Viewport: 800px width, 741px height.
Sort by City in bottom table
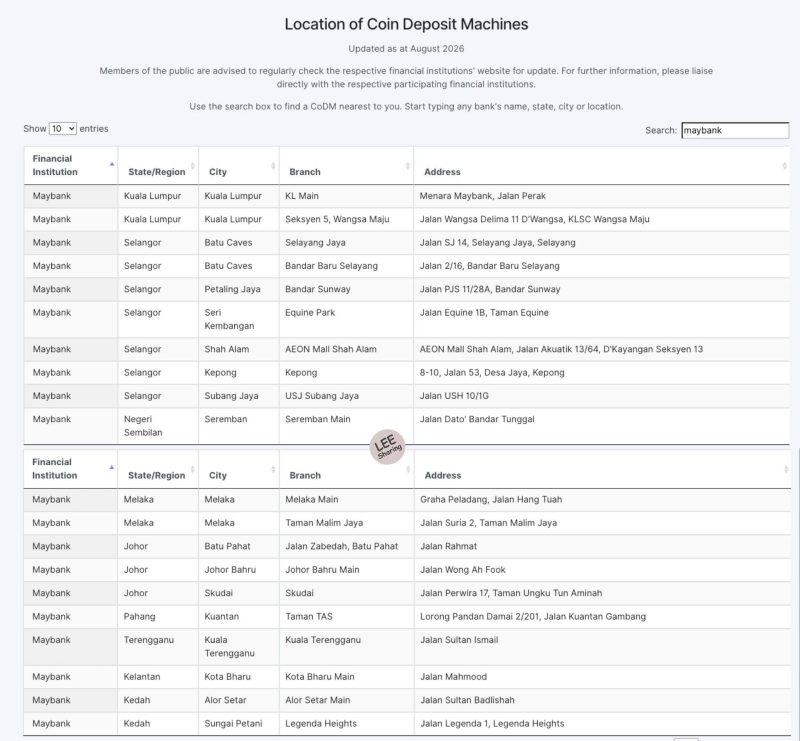coord(239,468)
